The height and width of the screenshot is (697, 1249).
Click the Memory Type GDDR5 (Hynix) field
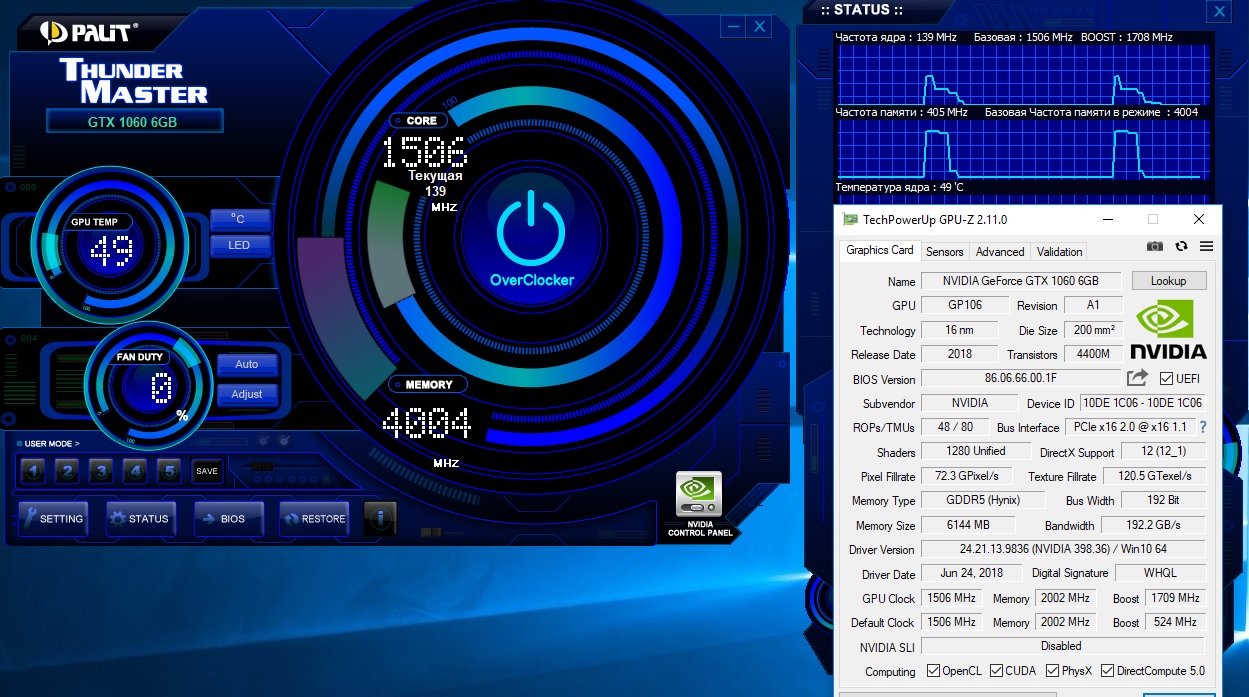click(982, 500)
